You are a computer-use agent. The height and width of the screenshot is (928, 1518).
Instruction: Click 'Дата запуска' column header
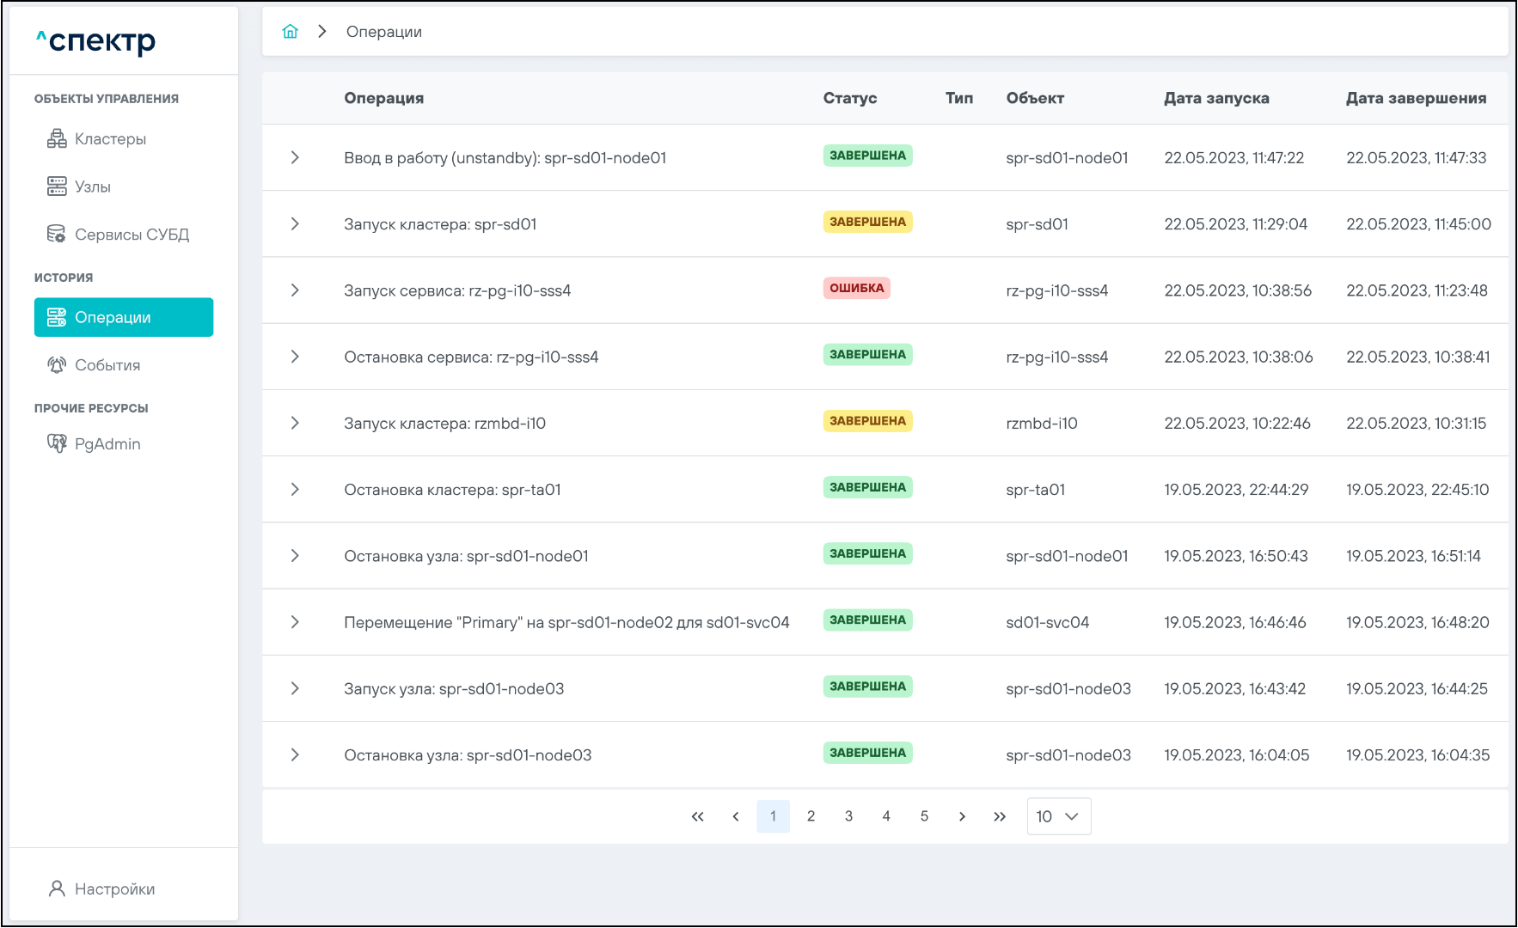tap(1216, 98)
